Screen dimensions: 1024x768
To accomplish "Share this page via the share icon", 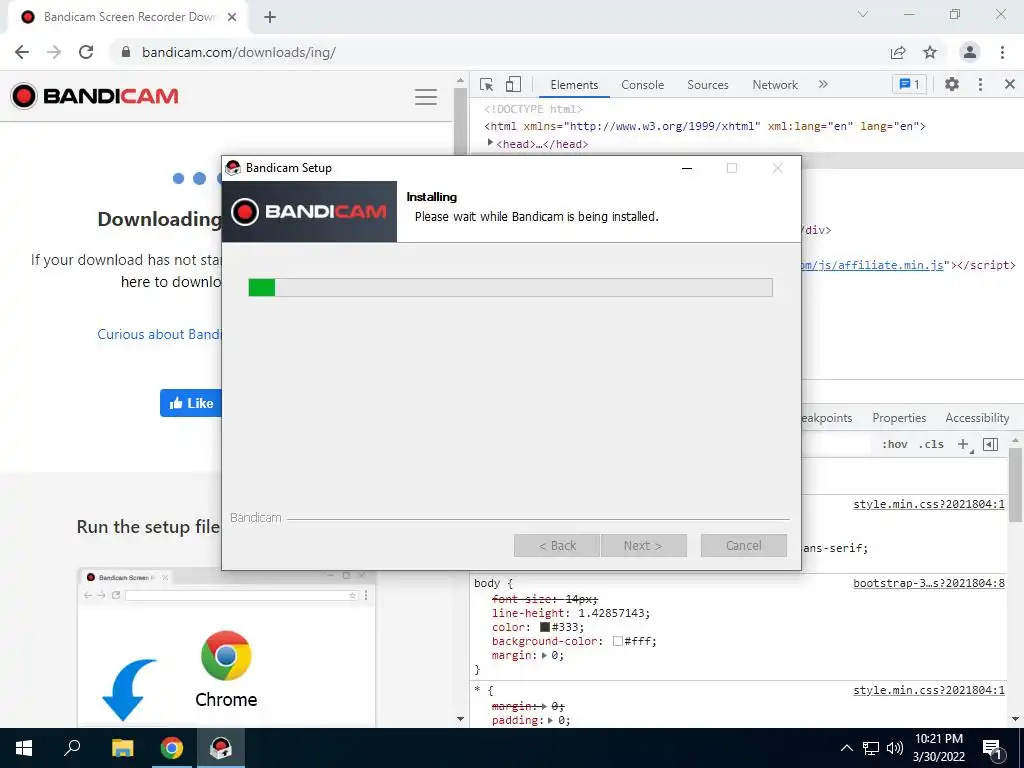I will 898,52.
